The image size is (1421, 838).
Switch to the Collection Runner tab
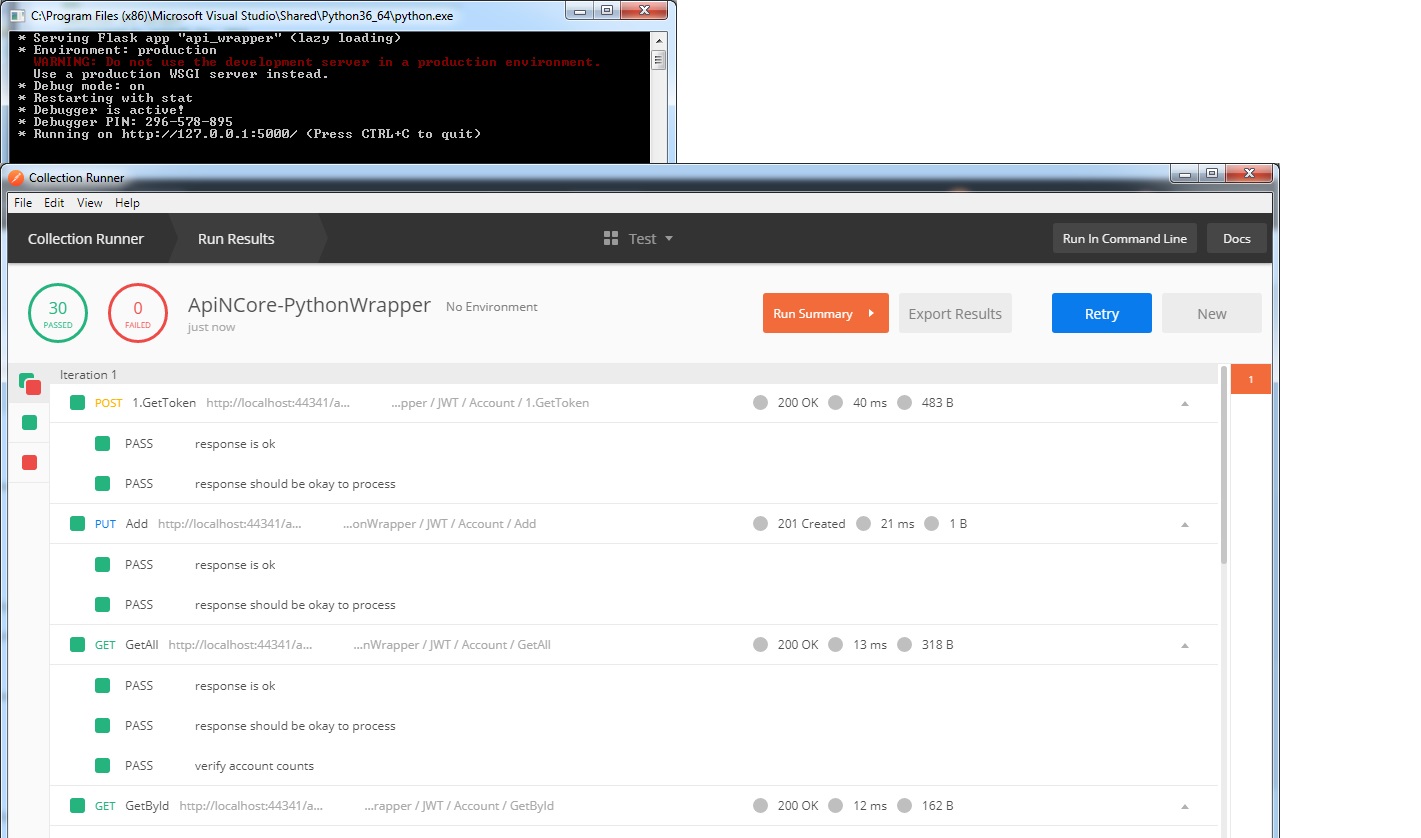point(86,239)
